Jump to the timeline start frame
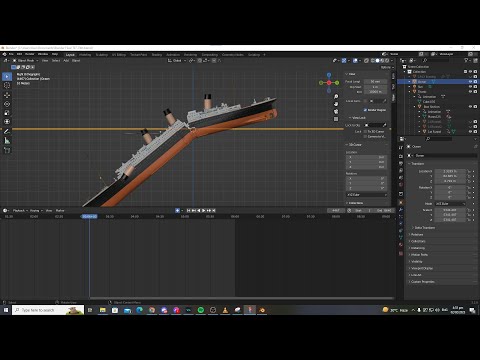The height and width of the screenshot is (360, 480). 188,210
